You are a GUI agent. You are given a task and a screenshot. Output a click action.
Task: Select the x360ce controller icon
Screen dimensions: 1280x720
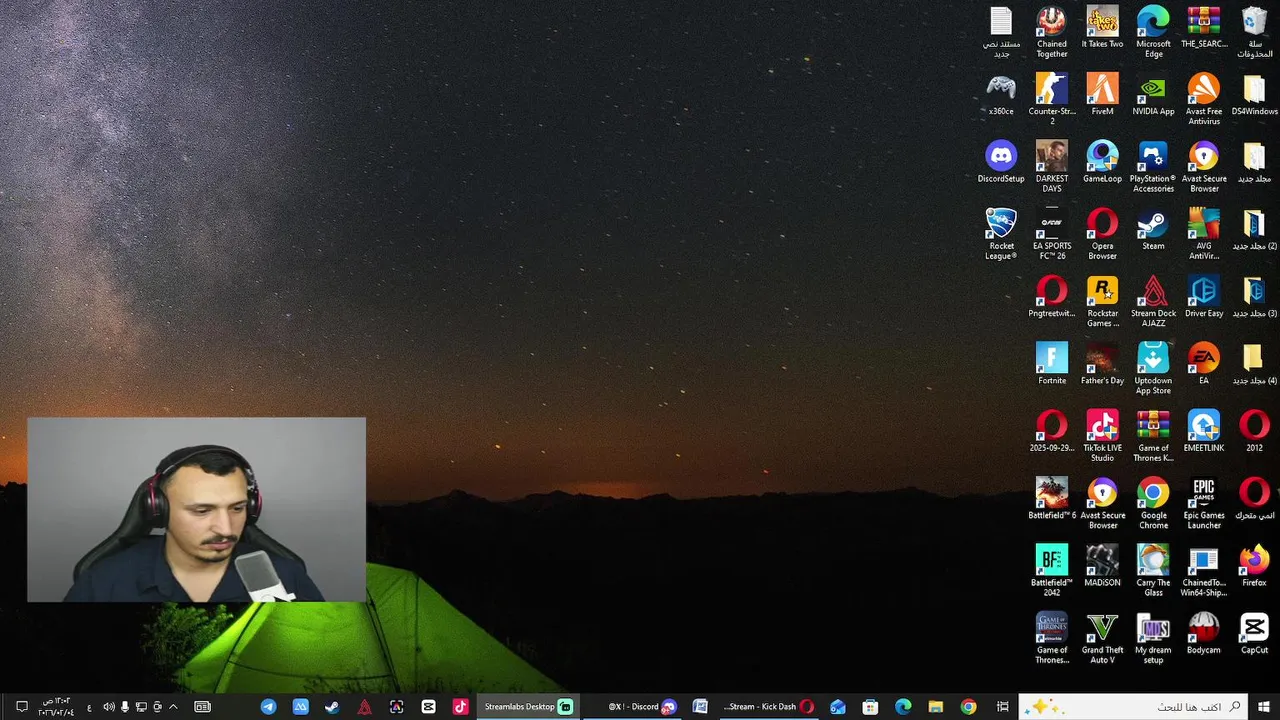point(1001,95)
